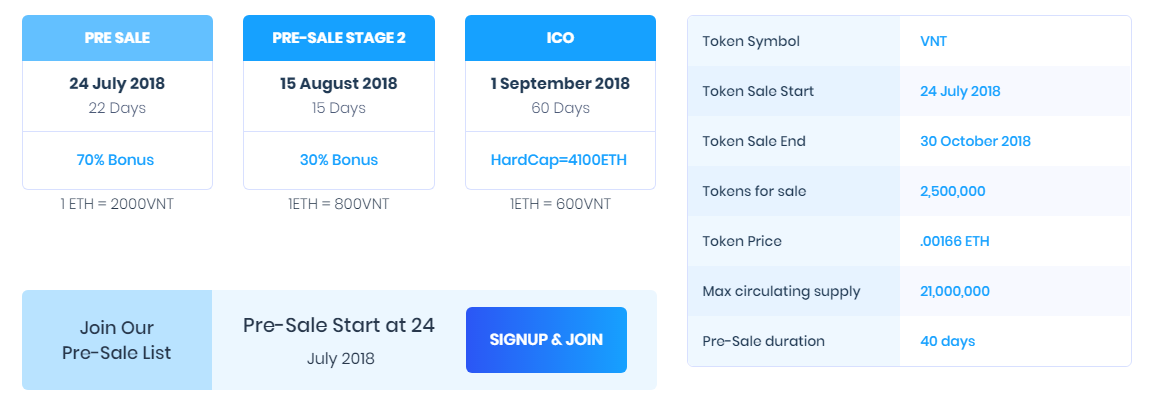Click the 1 ETH = 2000VNT rate text
The width and height of the screenshot is (1157, 413).
(x=117, y=204)
